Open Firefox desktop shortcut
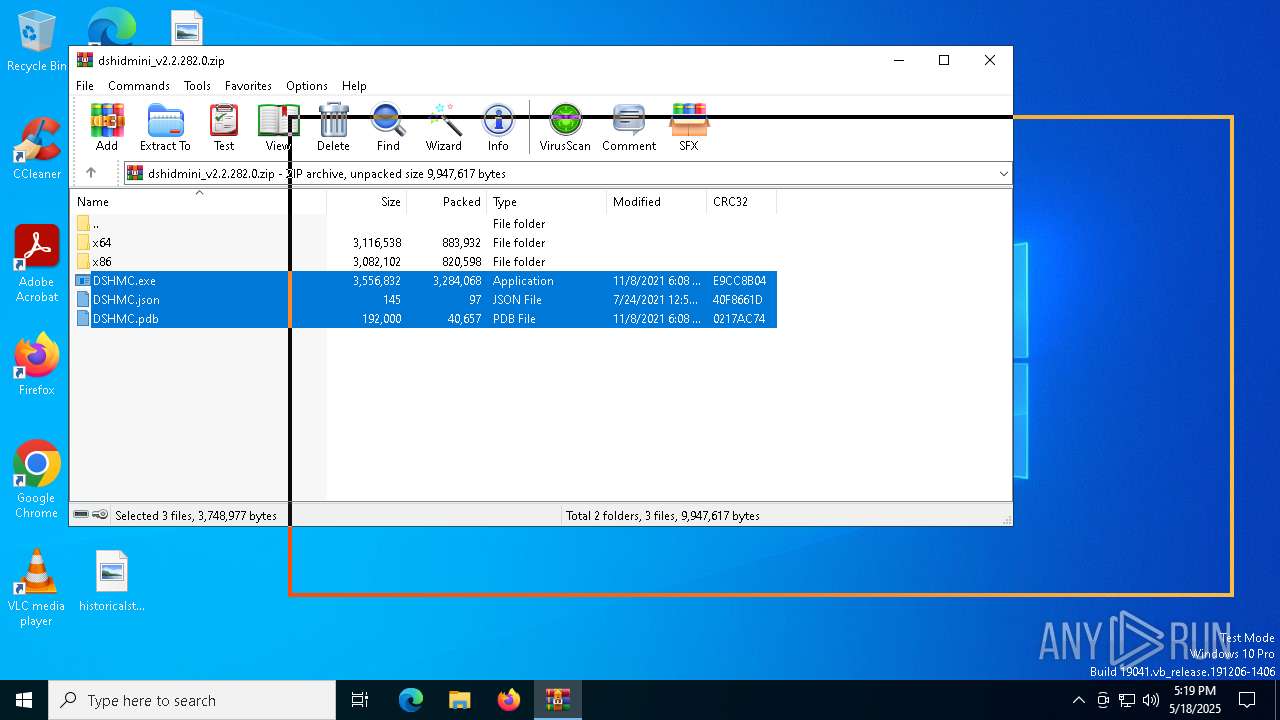1280x720 pixels. point(37,365)
